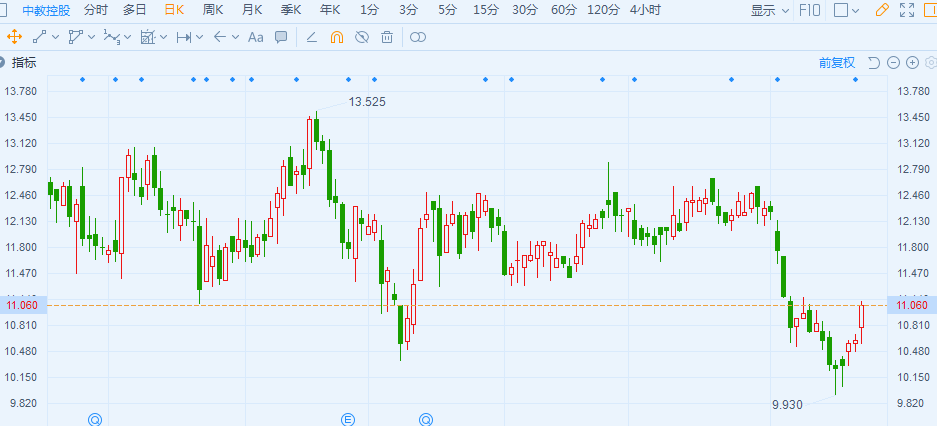This screenshot has width=937, height=426.
Task: Open chart settings gear icon
Action: [931, 63]
